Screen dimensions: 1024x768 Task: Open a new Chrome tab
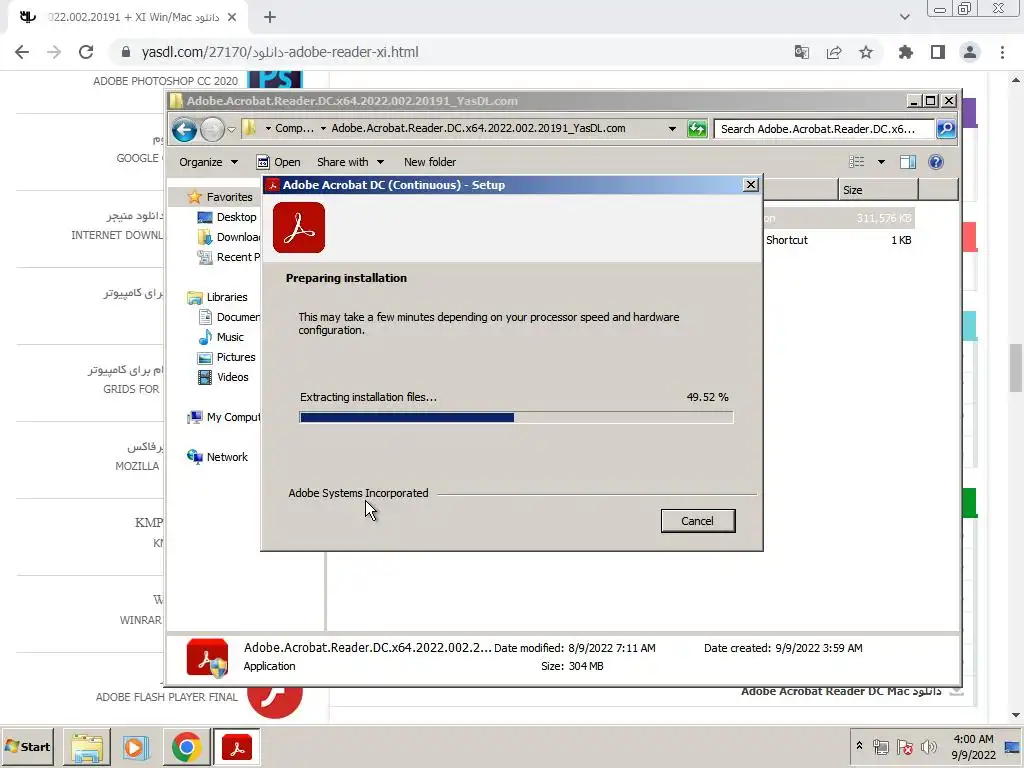coord(270,18)
